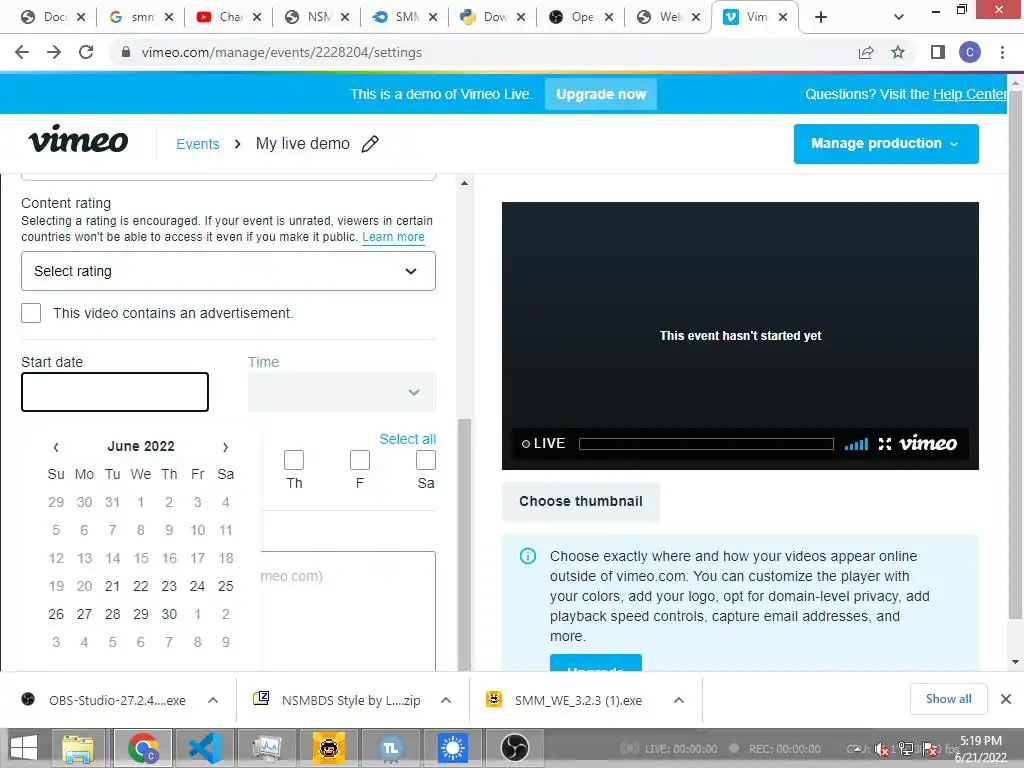Click the TL app icon in taskbar
Image resolution: width=1024 pixels, height=768 pixels.
tap(391, 748)
